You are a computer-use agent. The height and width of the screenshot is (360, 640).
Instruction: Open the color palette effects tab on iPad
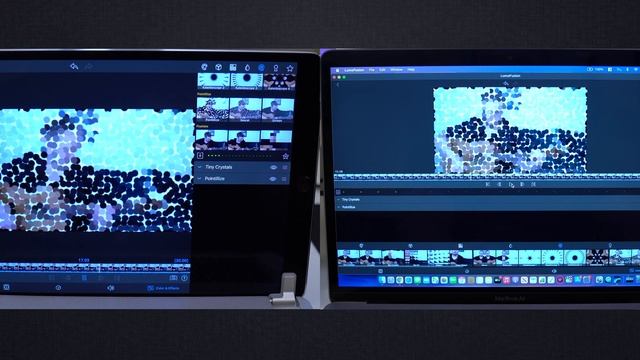click(204, 67)
